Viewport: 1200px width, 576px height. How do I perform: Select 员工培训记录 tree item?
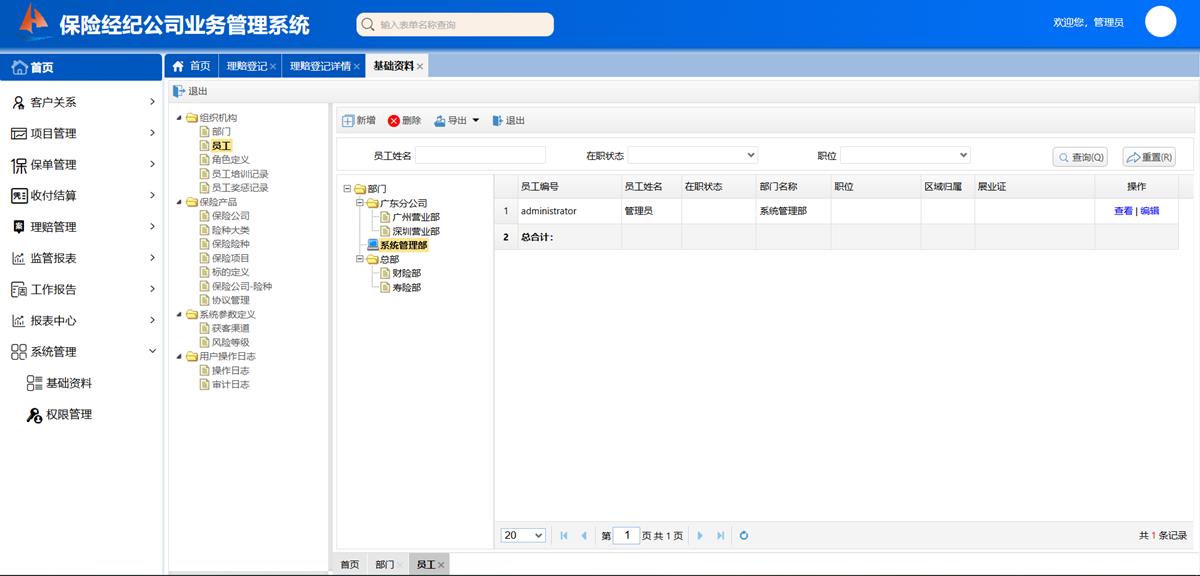(240, 174)
